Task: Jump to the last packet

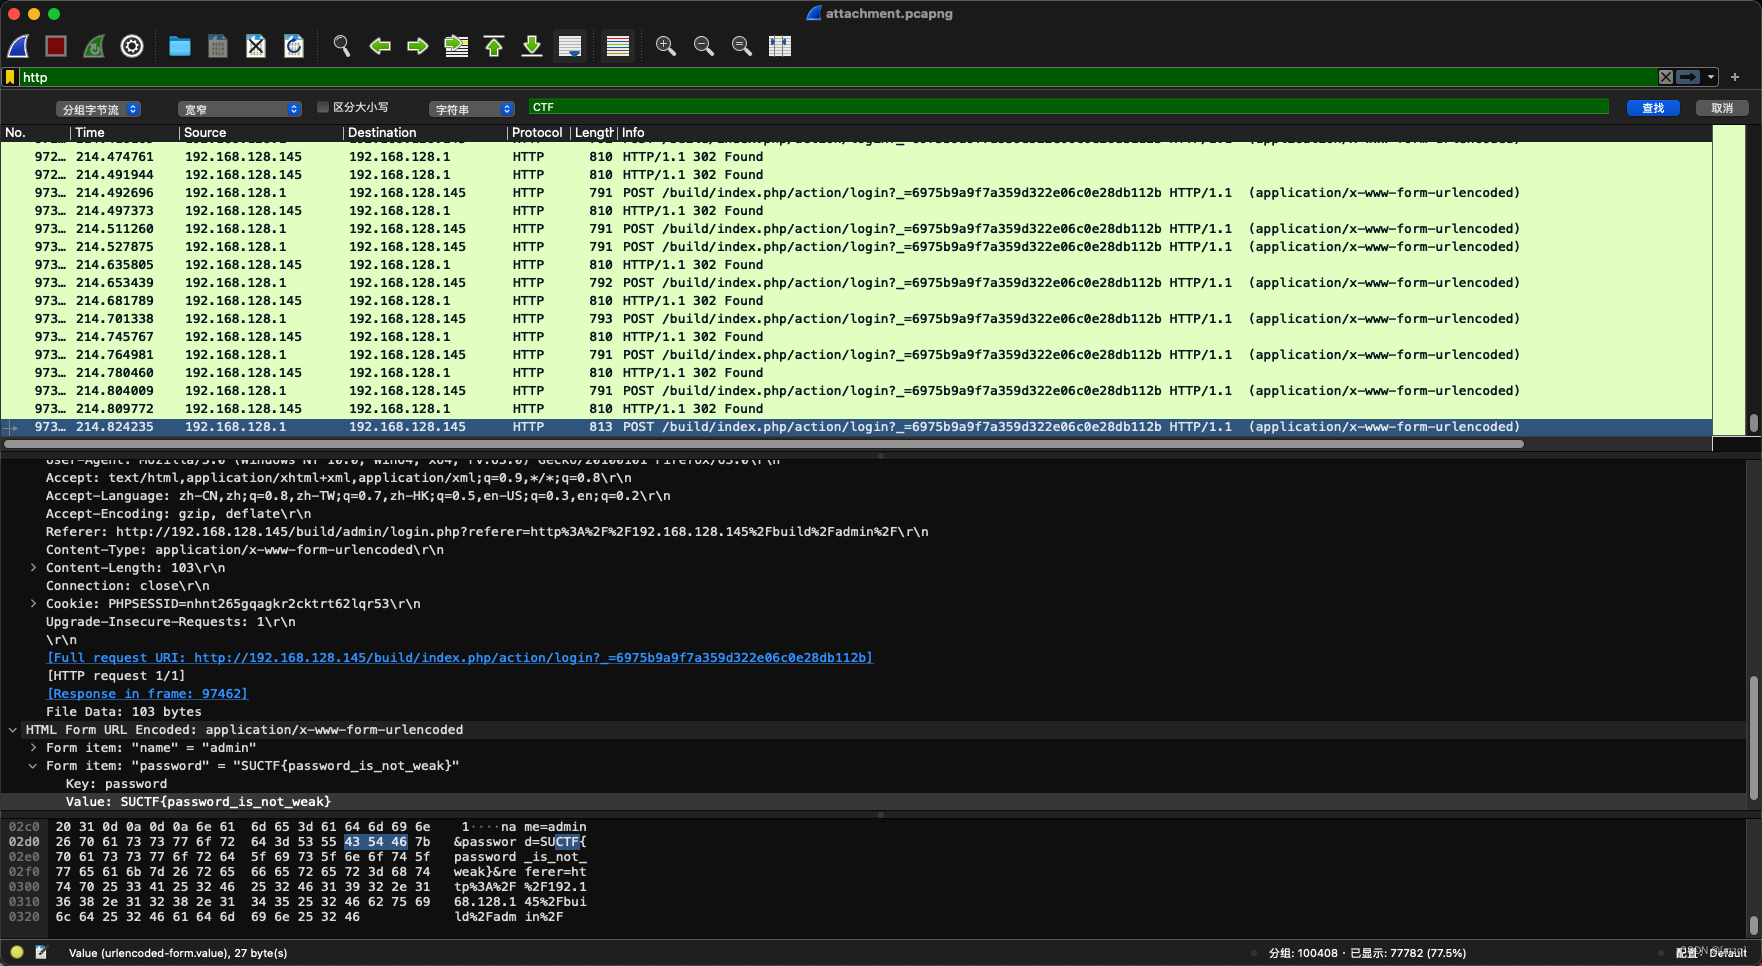Action: click(x=532, y=46)
